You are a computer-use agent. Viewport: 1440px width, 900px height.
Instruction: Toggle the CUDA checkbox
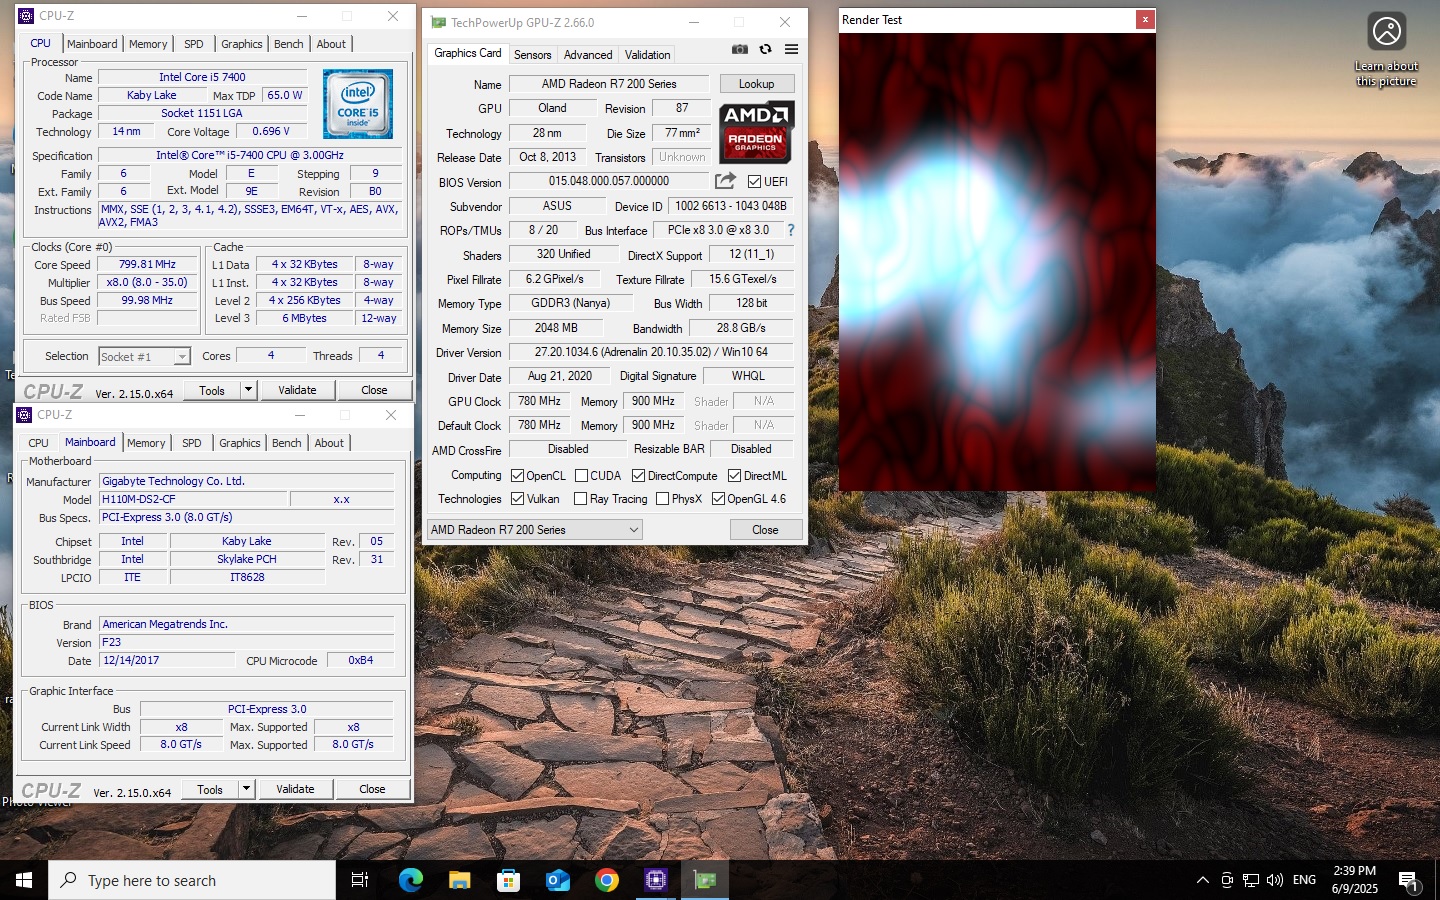click(581, 476)
